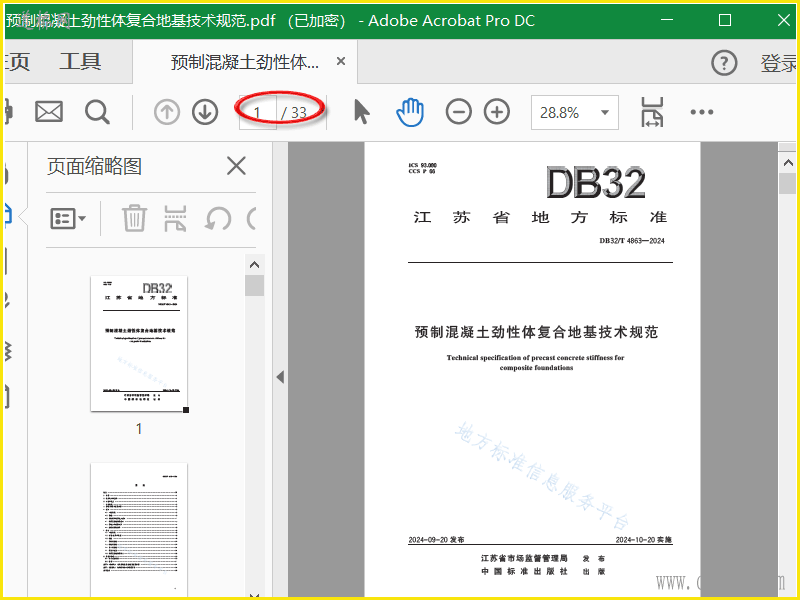Open the help question mark icon

point(724,63)
